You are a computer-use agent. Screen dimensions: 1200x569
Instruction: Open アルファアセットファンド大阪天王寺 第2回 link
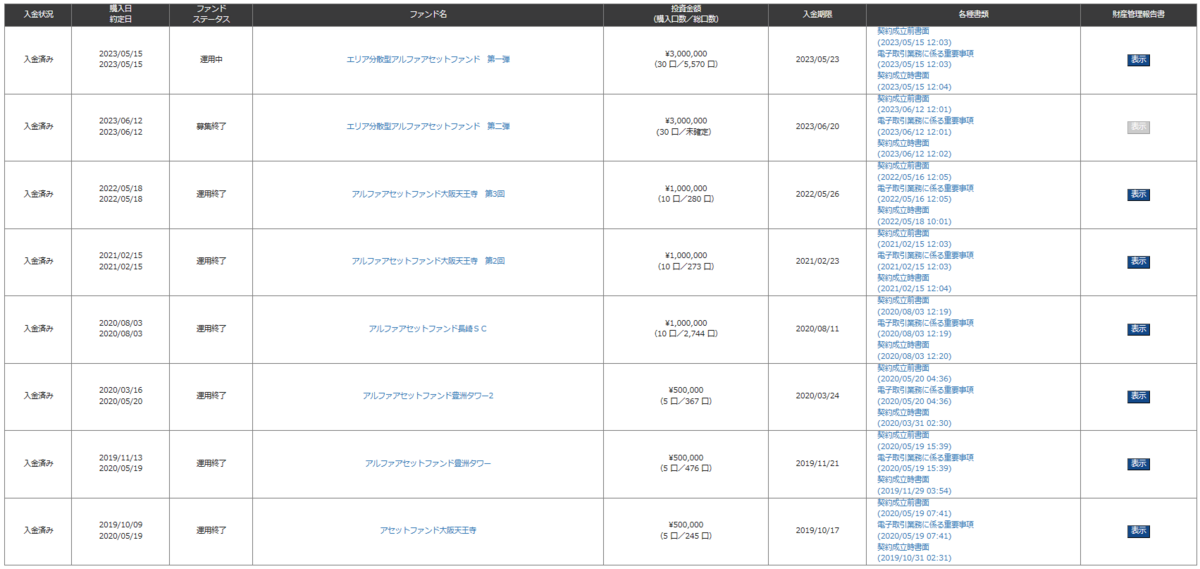coord(428,261)
